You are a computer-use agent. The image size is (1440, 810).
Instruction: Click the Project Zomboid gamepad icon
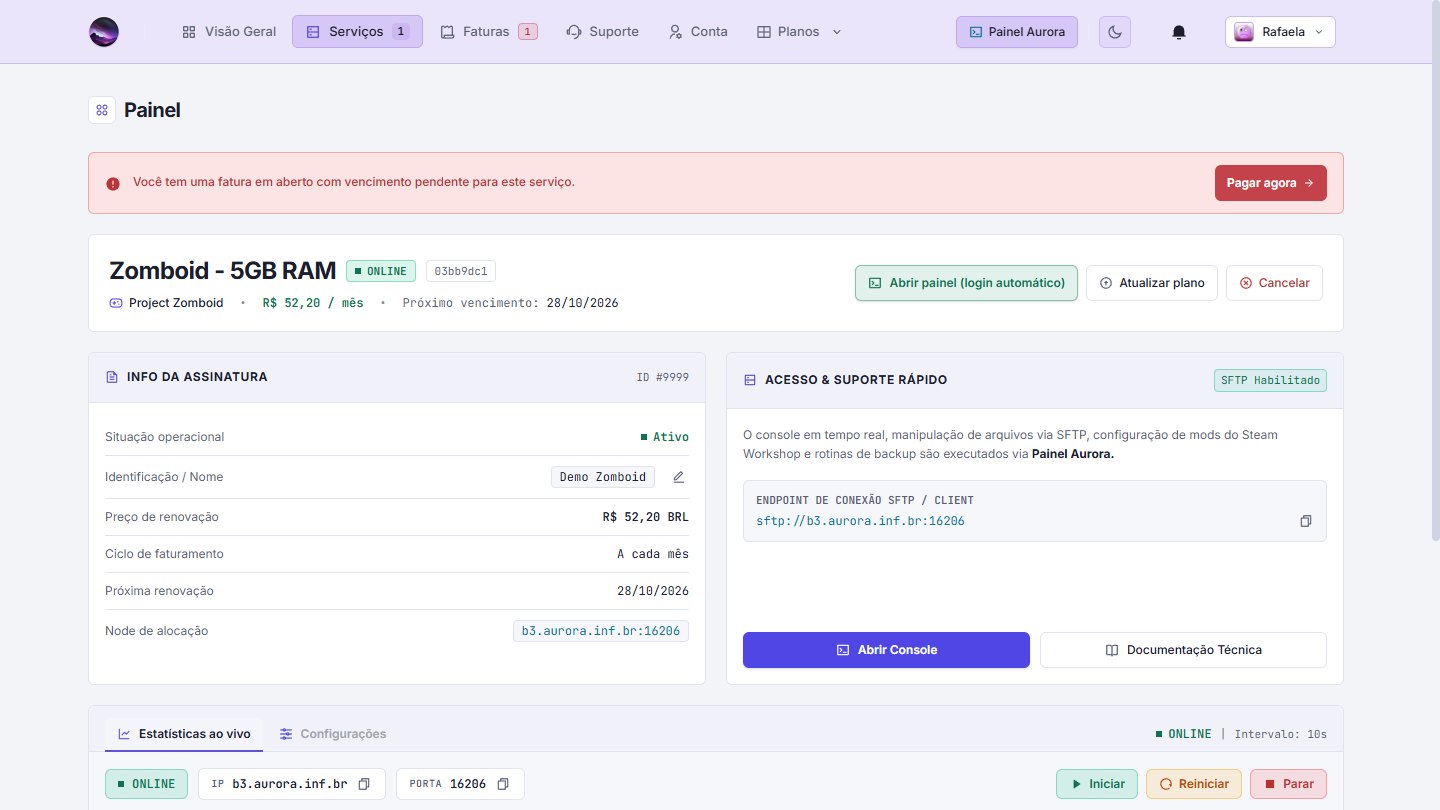pos(116,303)
